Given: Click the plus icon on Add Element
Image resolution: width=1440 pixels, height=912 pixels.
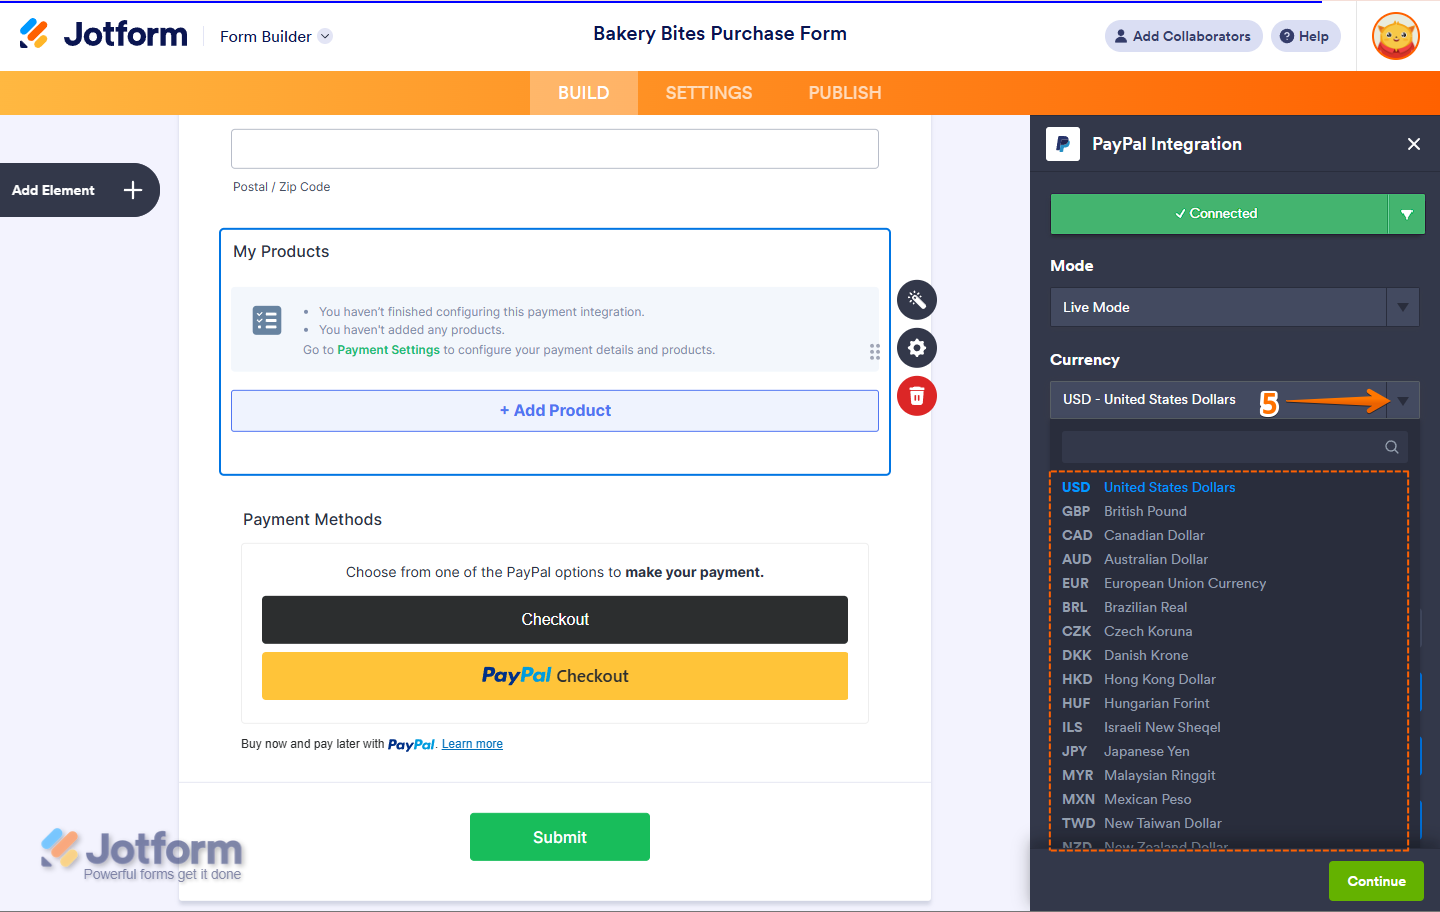Looking at the screenshot, I should pyautogui.click(x=133, y=190).
